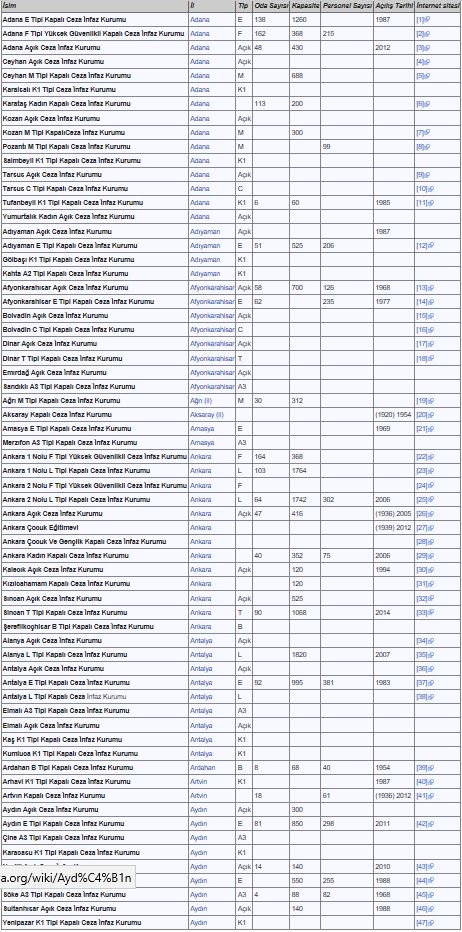The image size is (462, 932).
Task: Select the capacity value 1820 in Alanya L Tipi row
Action: coord(298,654)
